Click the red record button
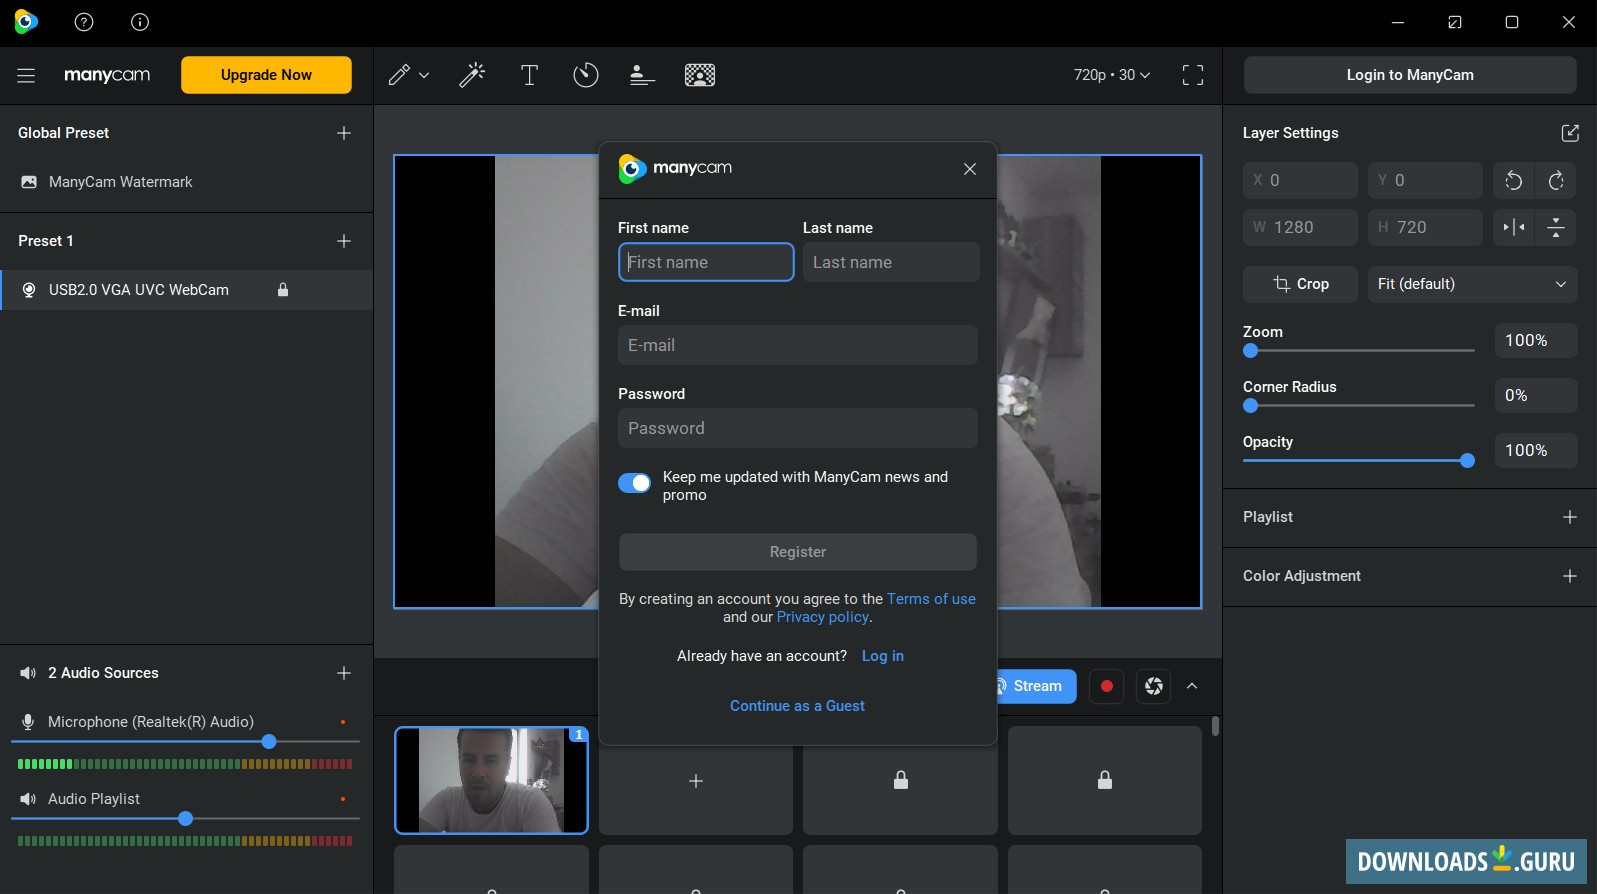Image resolution: width=1597 pixels, height=894 pixels. point(1106,686)
